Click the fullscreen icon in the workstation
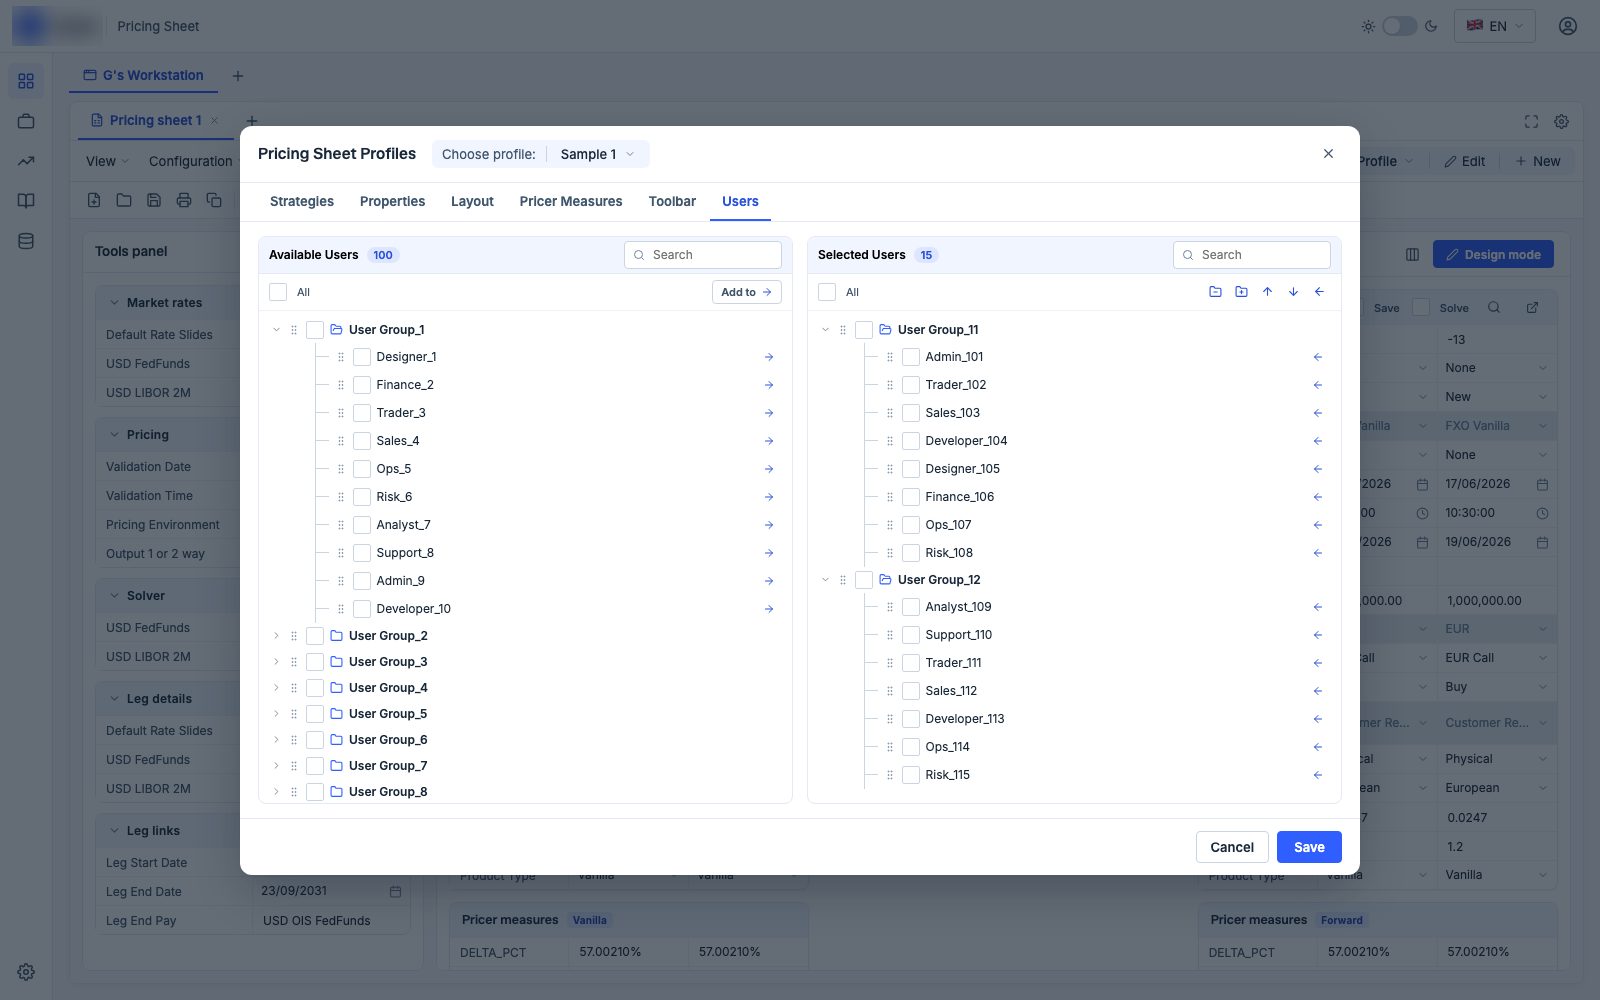This screenshot has height=1000, width=1600. click(x=1531, y=121)
